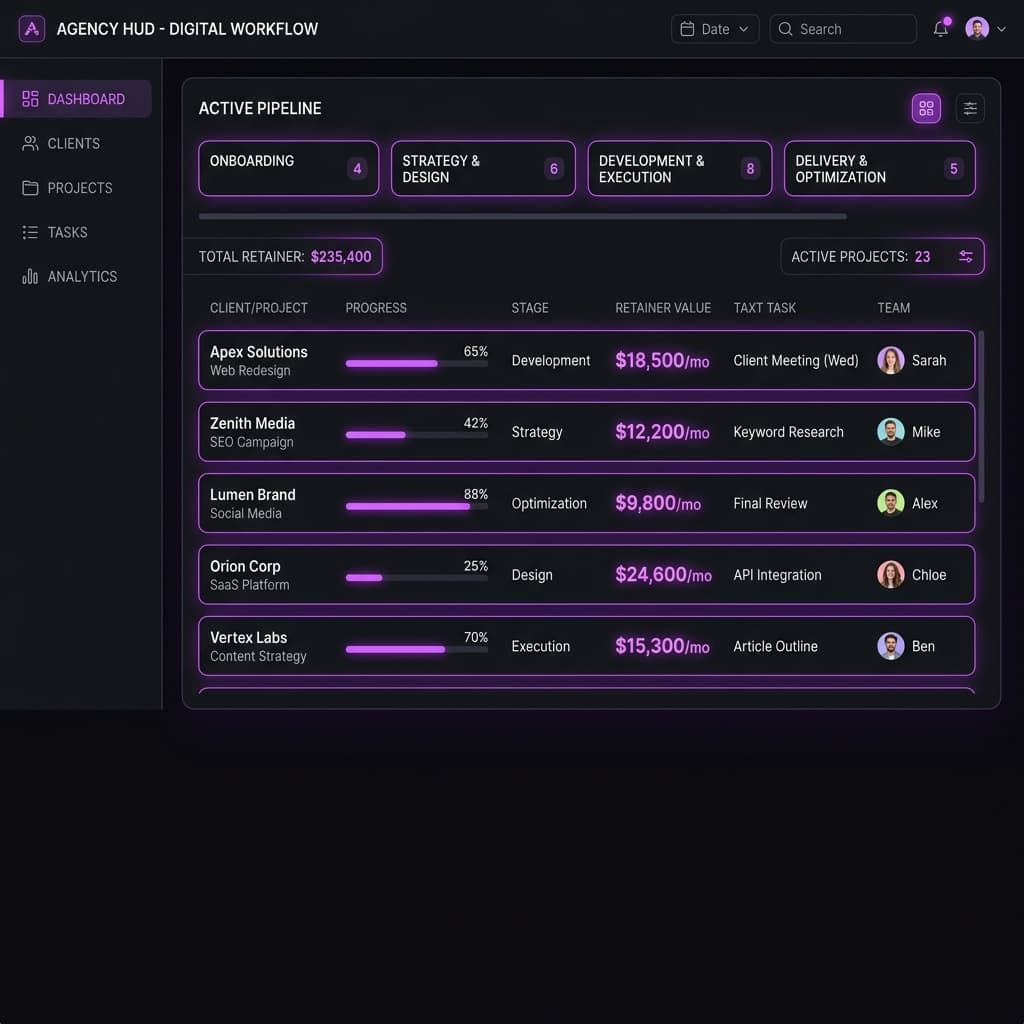Click the calendar icon in Date selector

tap(687, 29)
